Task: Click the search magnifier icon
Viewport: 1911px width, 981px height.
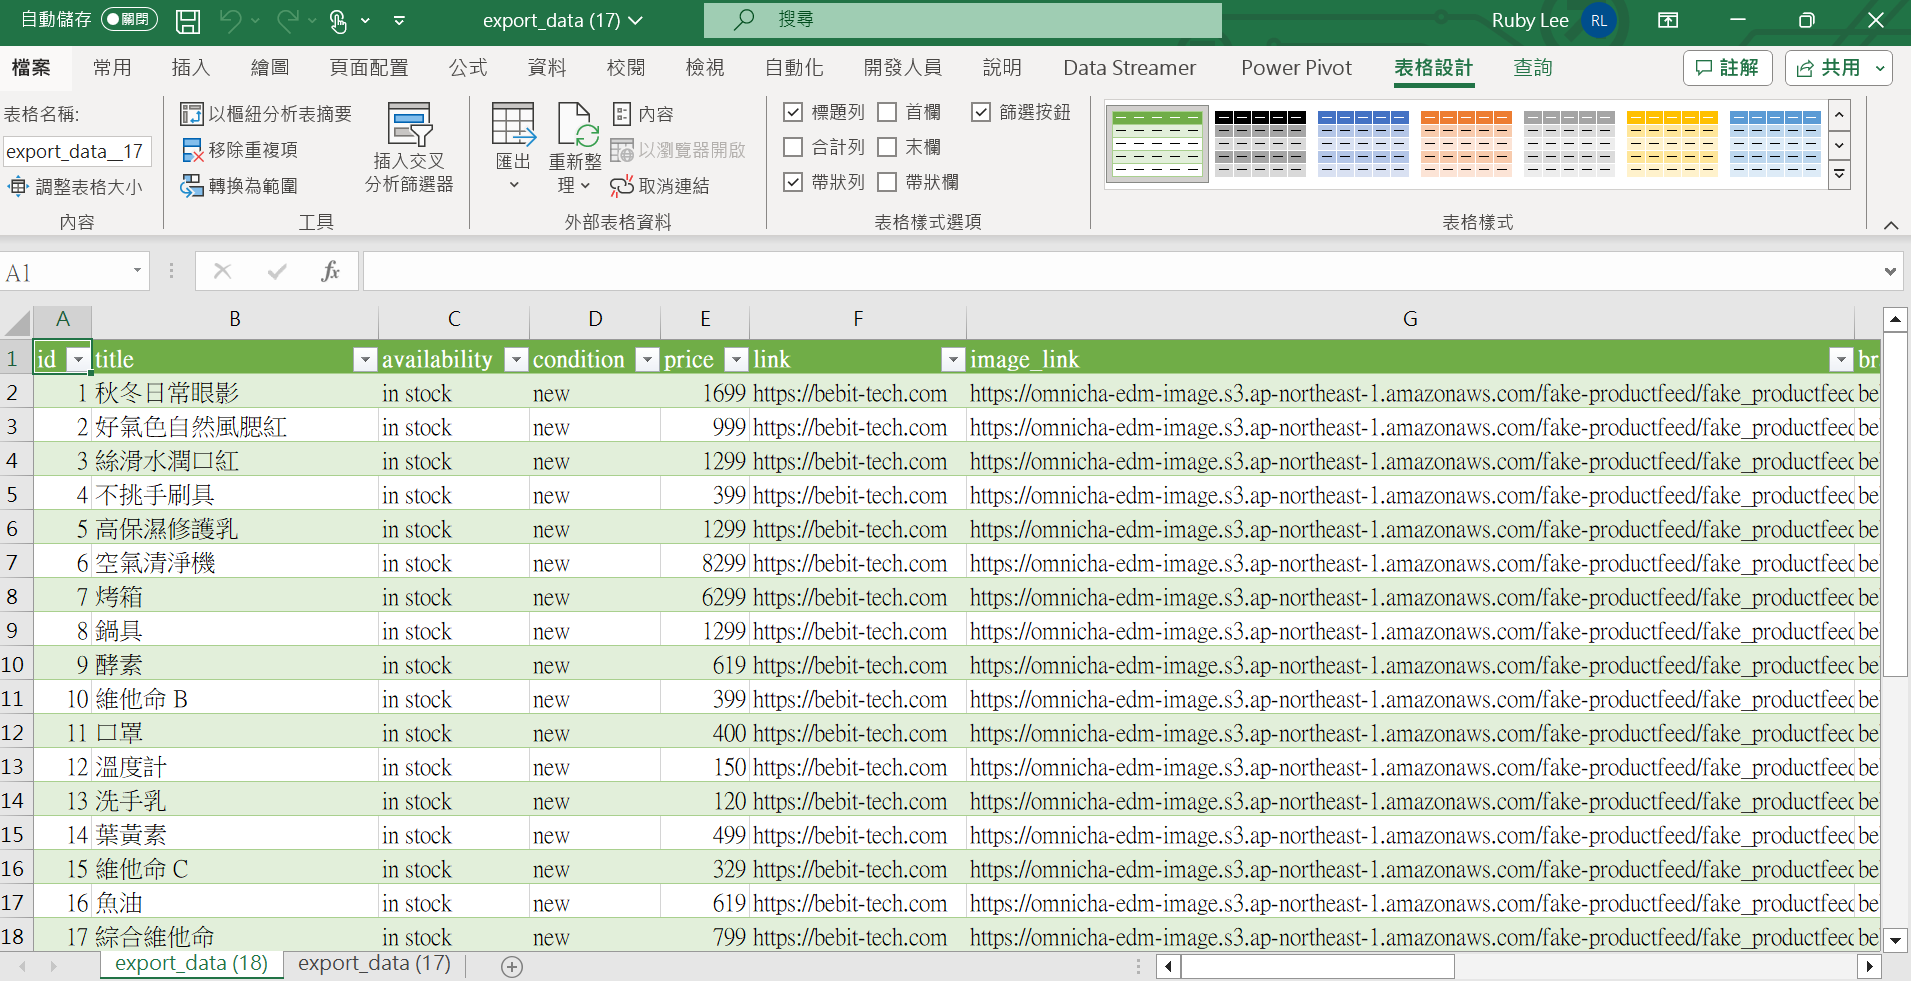Action: 744,19
